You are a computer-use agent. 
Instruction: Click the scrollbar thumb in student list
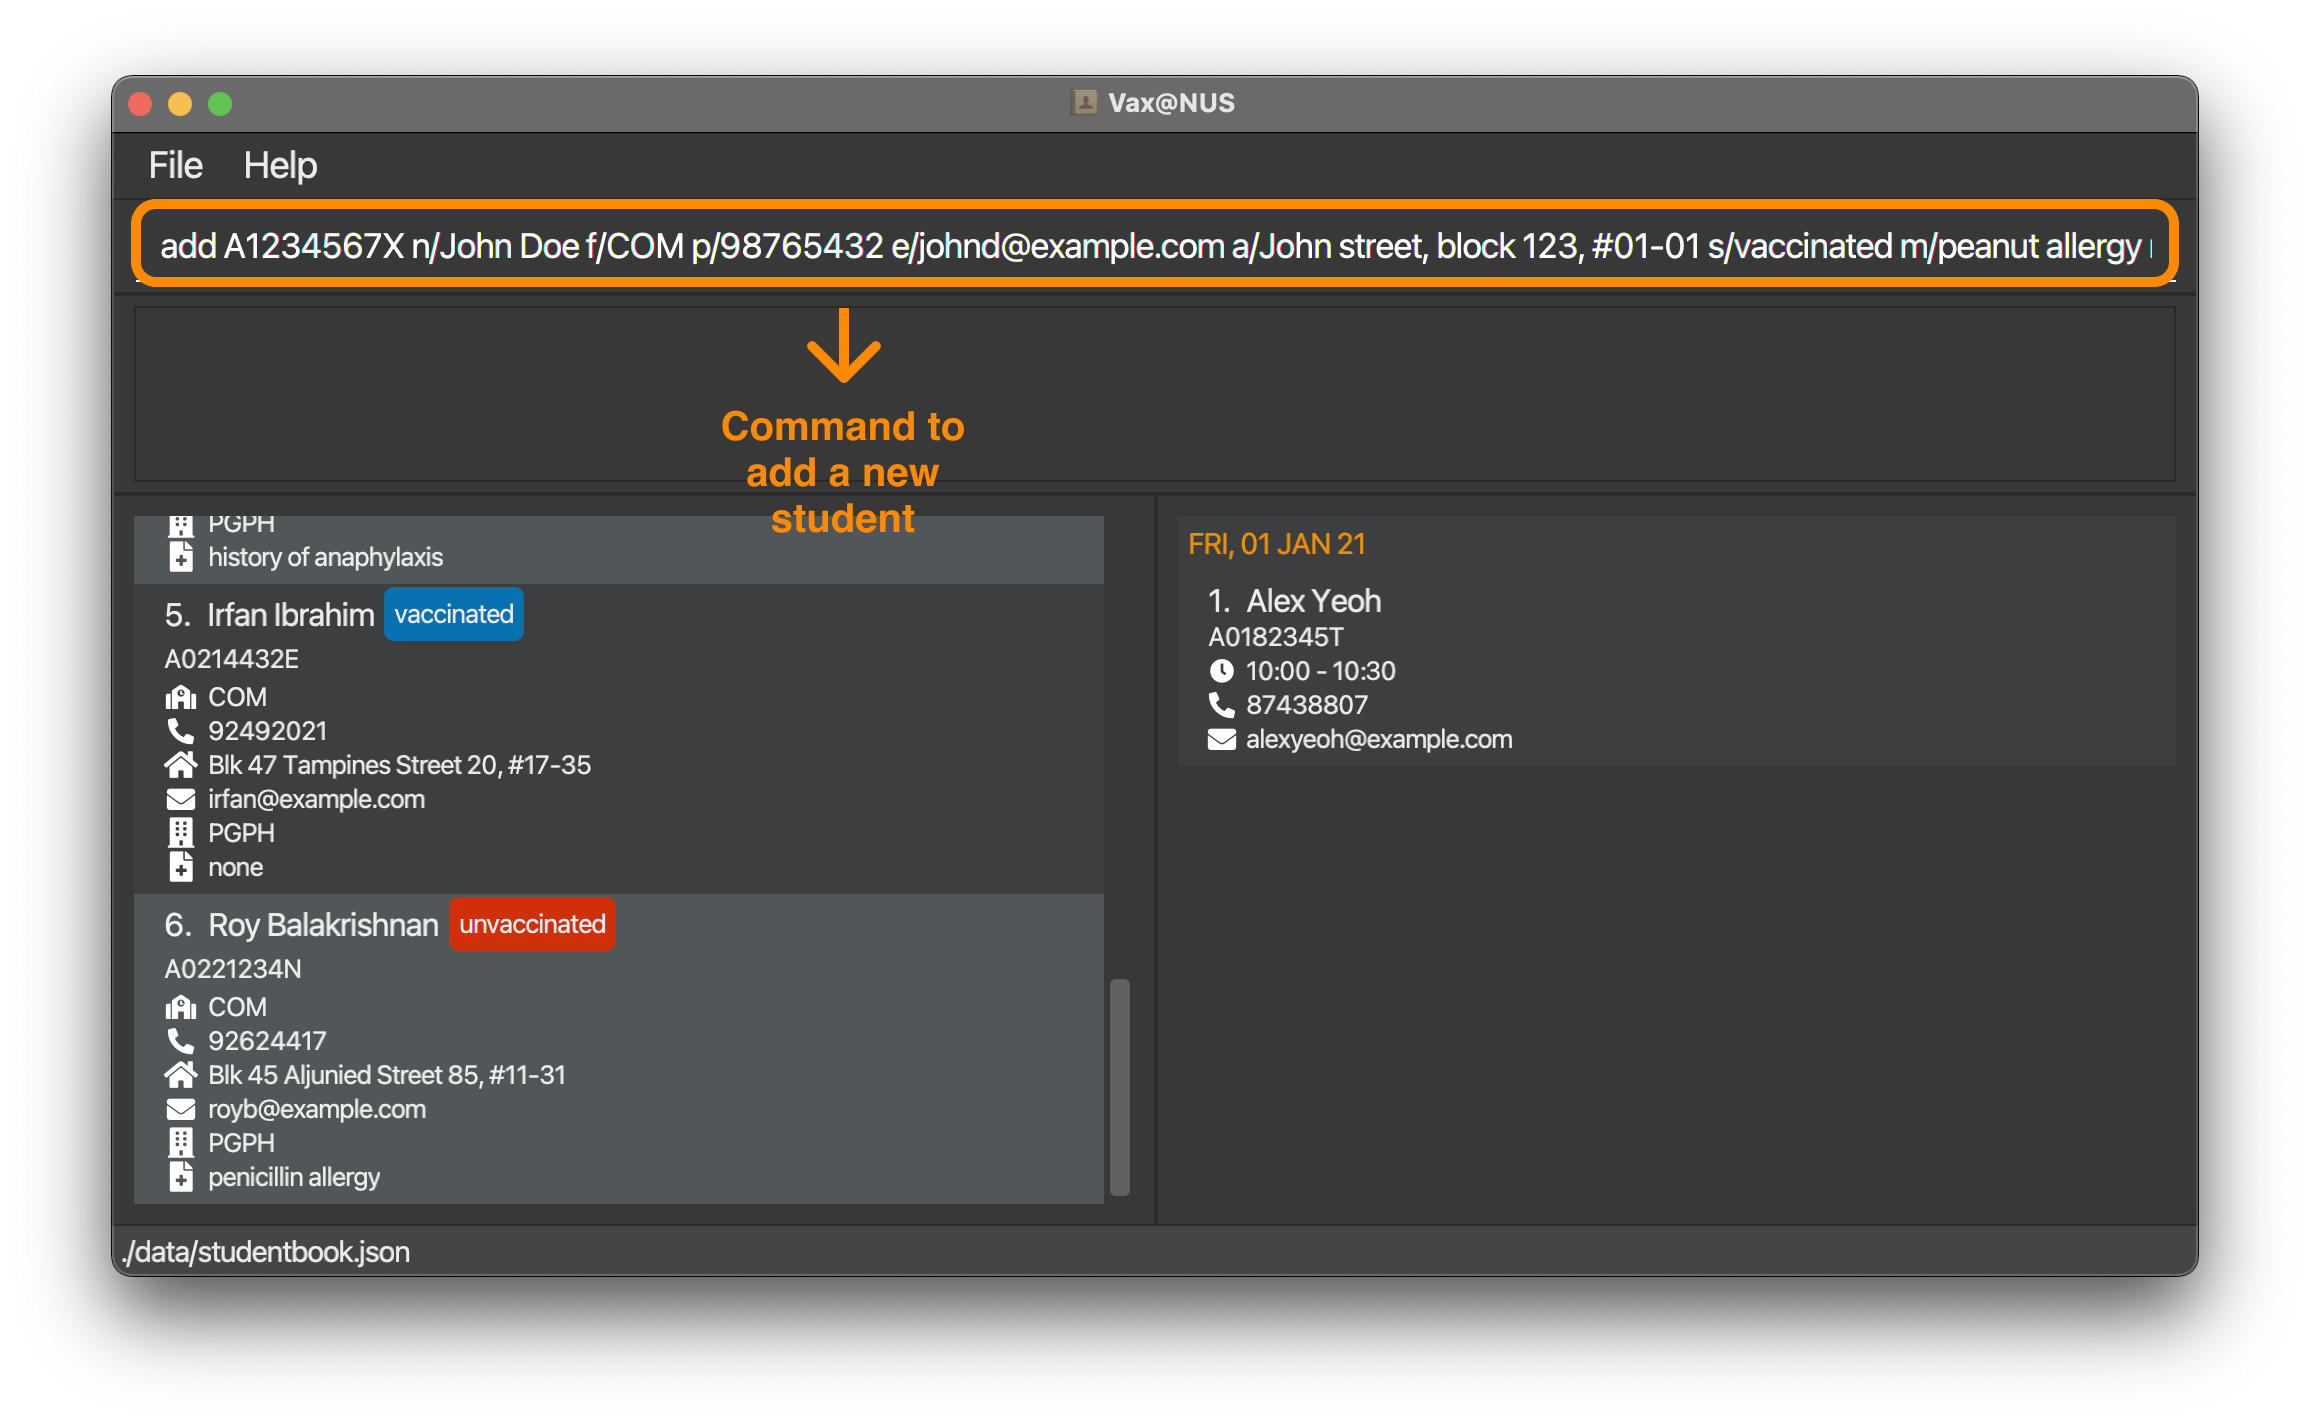click(1120, 1087)
